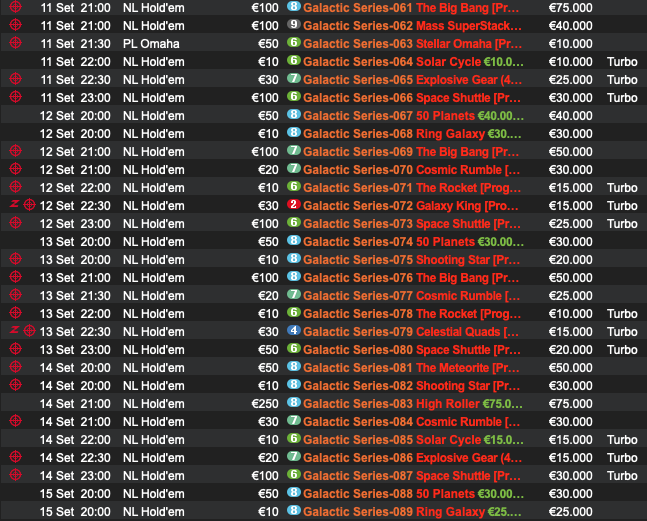This screenshot has height=521, width=647.
Task: Open Galactic Series-083 High Roller tournament
Action: pyautogui.click(x=413, y=404)
